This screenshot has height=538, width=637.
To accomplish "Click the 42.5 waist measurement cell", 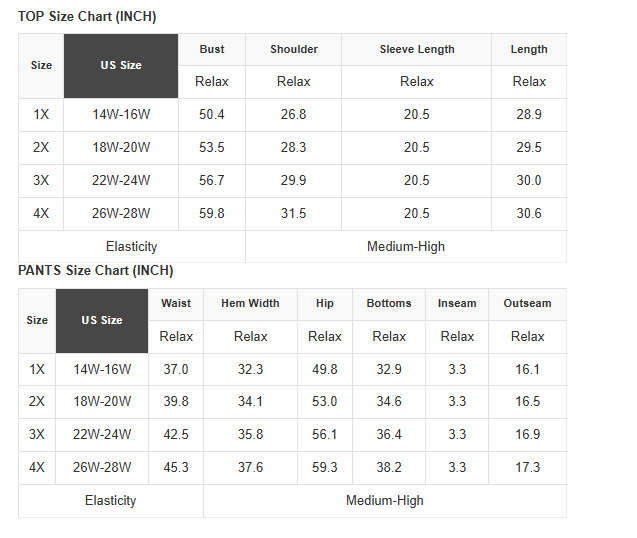I will point(176,435).
